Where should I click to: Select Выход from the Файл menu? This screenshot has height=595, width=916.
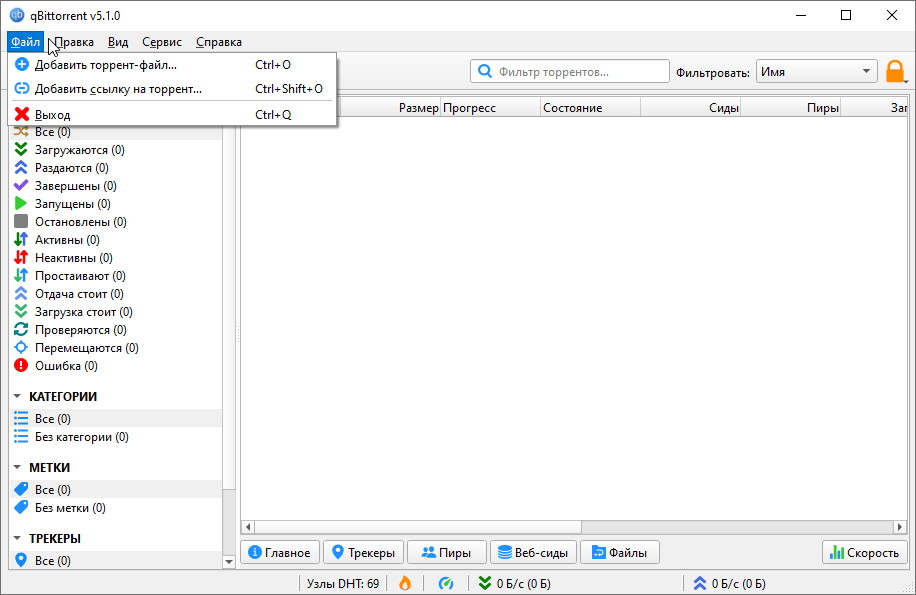coord(172,114)
